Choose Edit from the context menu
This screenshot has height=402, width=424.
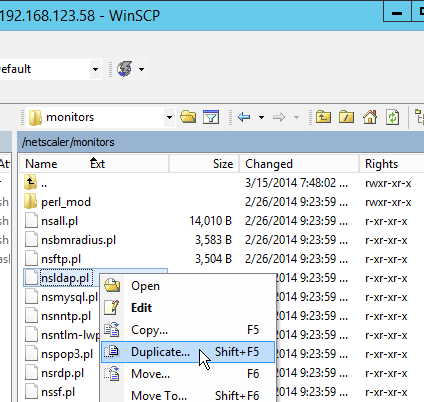[188, 307]
